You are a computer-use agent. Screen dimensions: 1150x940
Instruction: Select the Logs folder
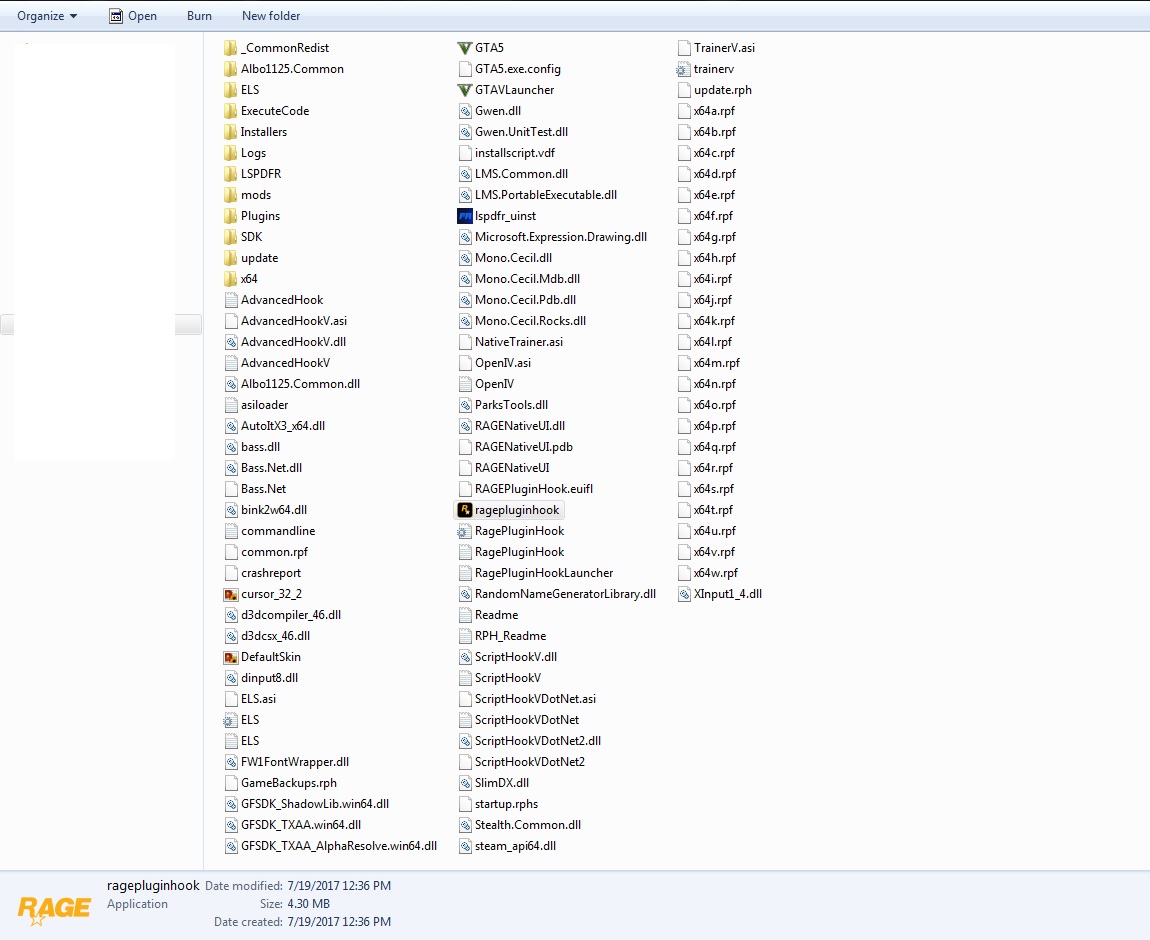tap(245, 153)
